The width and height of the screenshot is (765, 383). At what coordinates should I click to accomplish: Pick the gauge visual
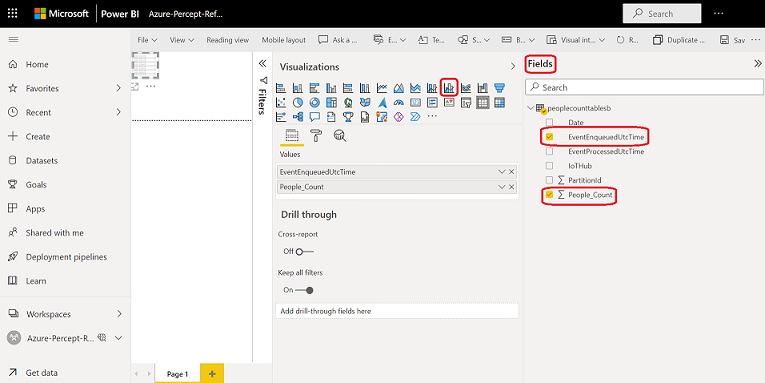pos(399,102)
